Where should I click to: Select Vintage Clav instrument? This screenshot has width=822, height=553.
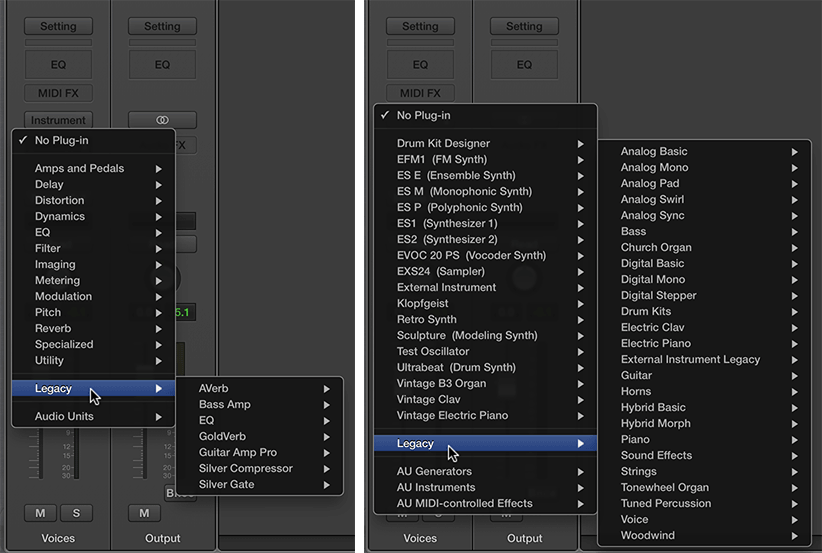(485, 399)
